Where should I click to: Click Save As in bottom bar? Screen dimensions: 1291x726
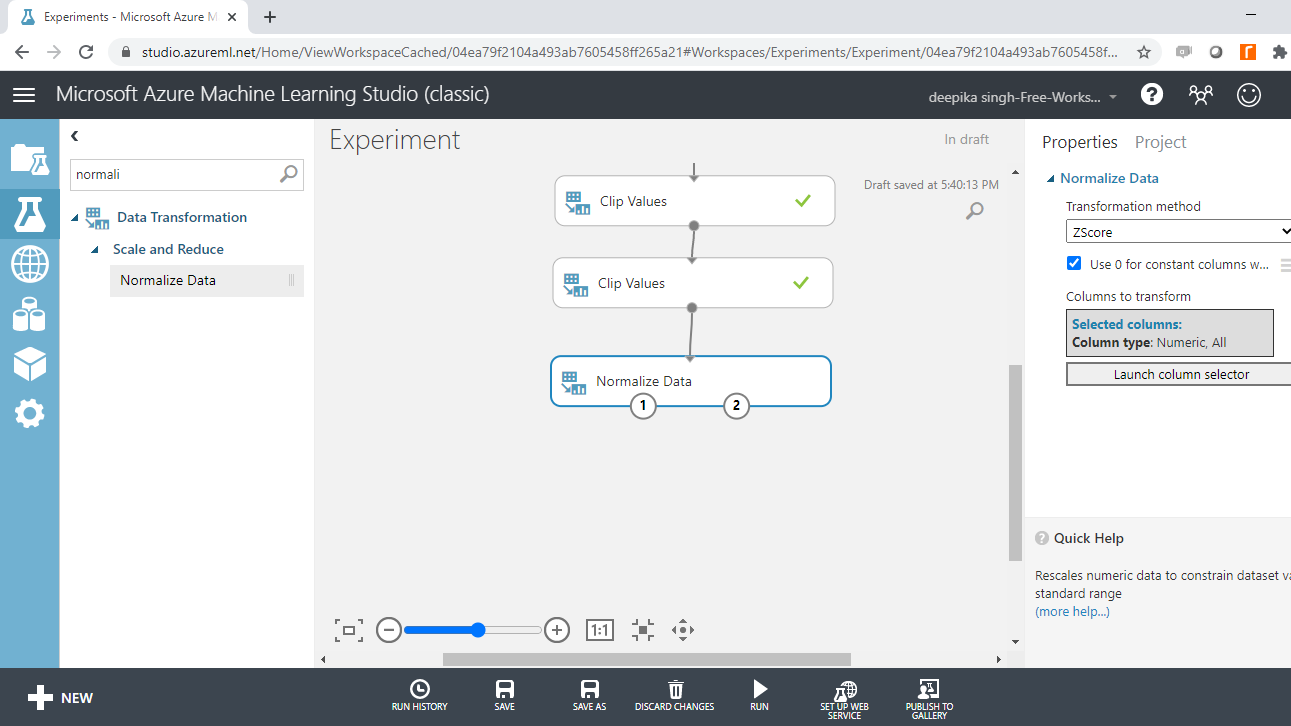(589, 696)
